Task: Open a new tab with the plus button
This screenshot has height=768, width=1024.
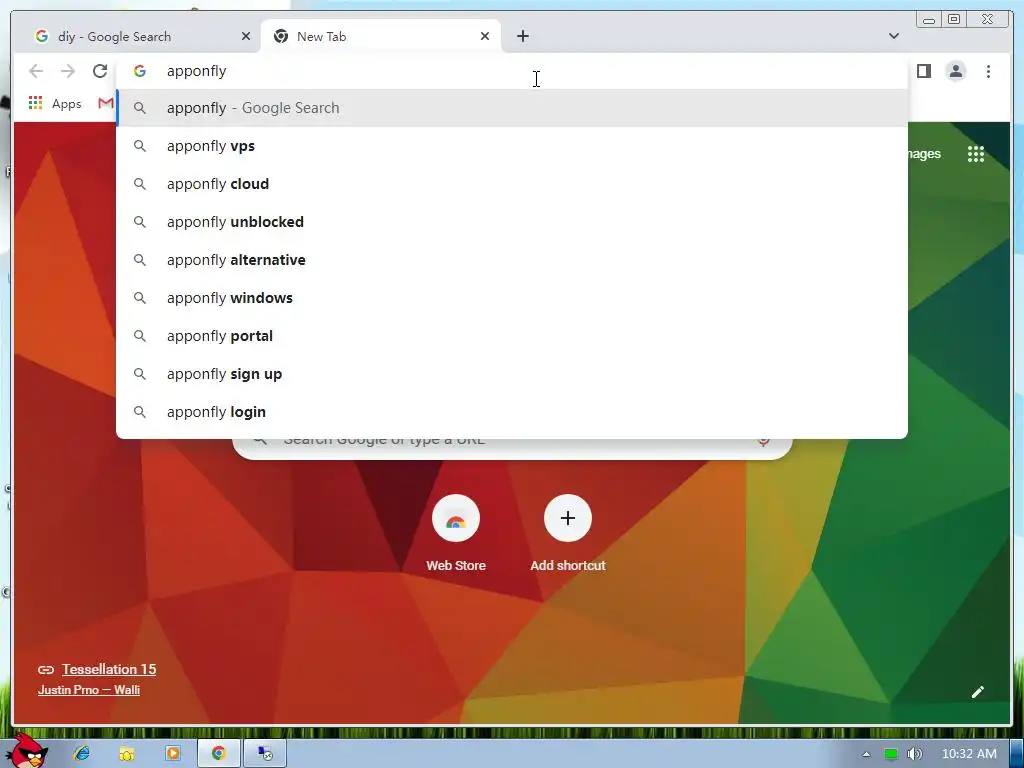Action: click(522, 37)
